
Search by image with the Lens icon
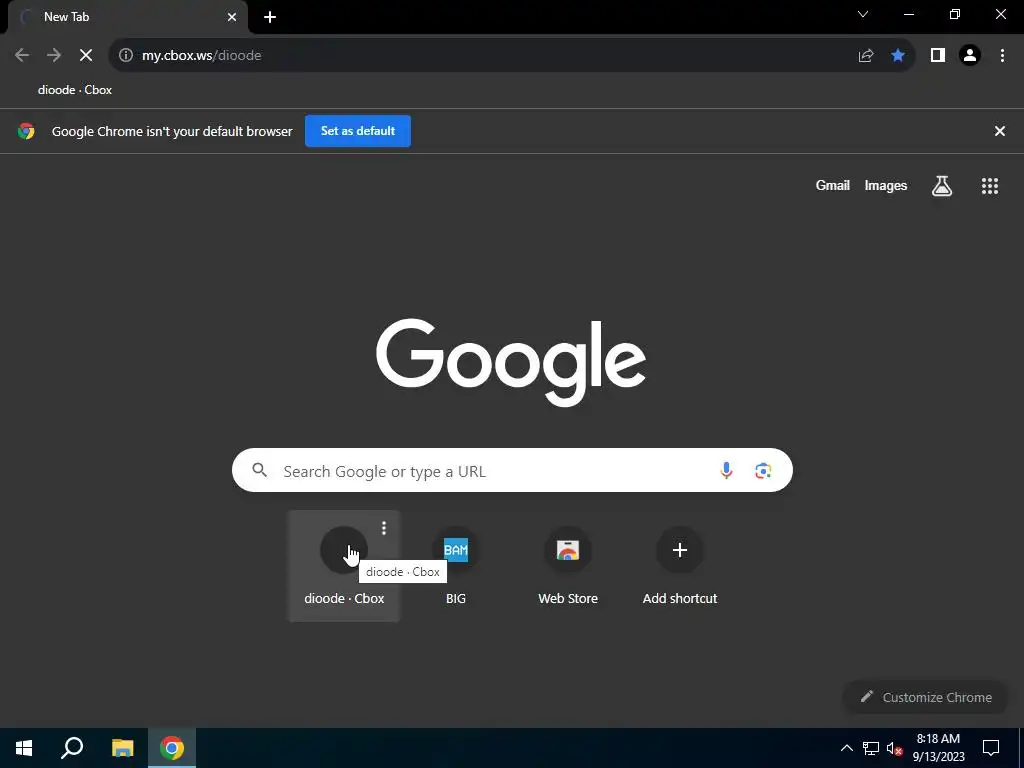[x=763, y=470]
